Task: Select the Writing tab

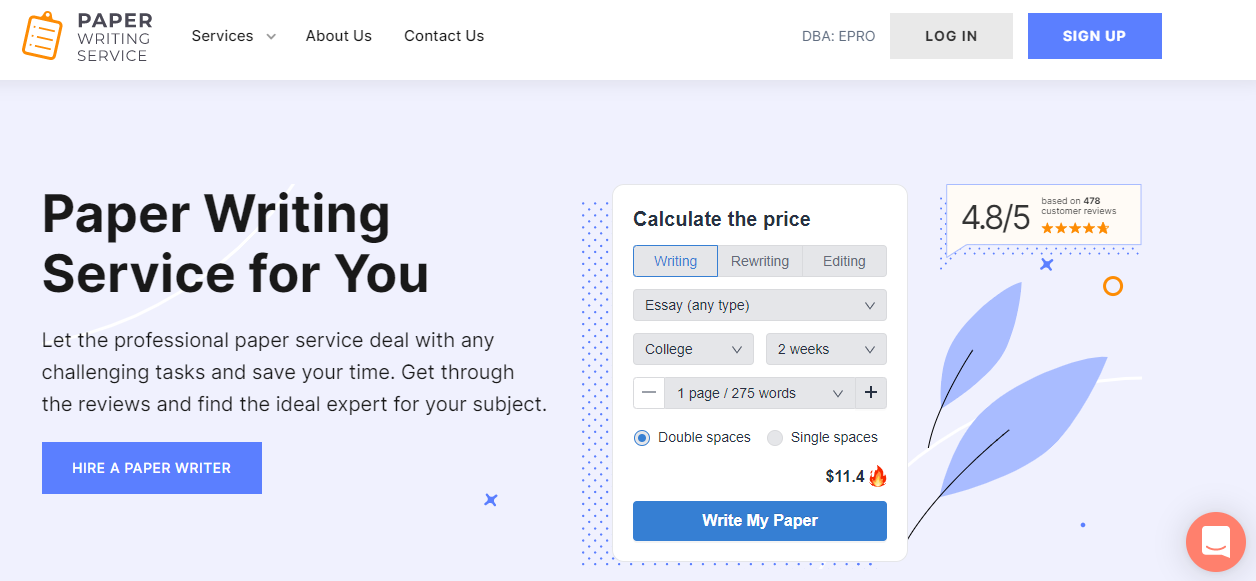Action: click(x=675, y=261)
